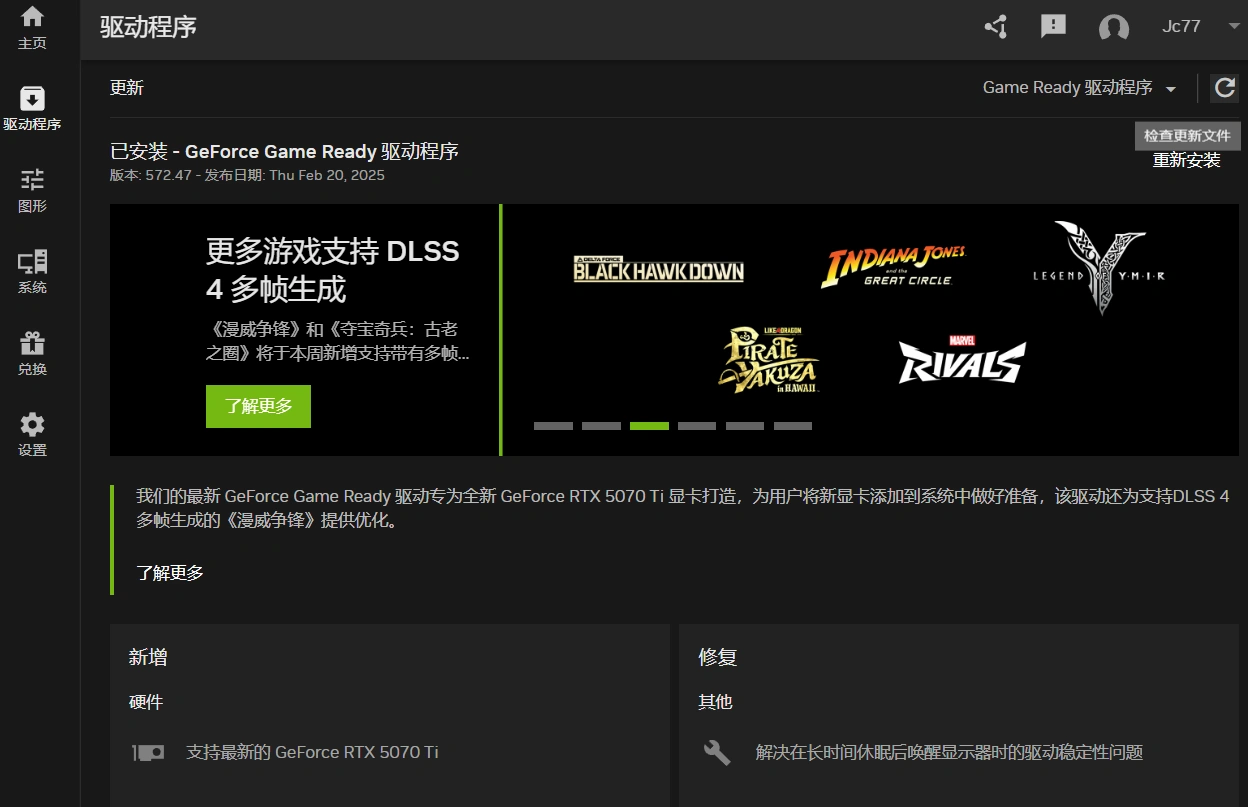Click the Marvel Rivals logo in banner
The height and width of the screenshot is (807, 1248).
click(x=961, y=360)
